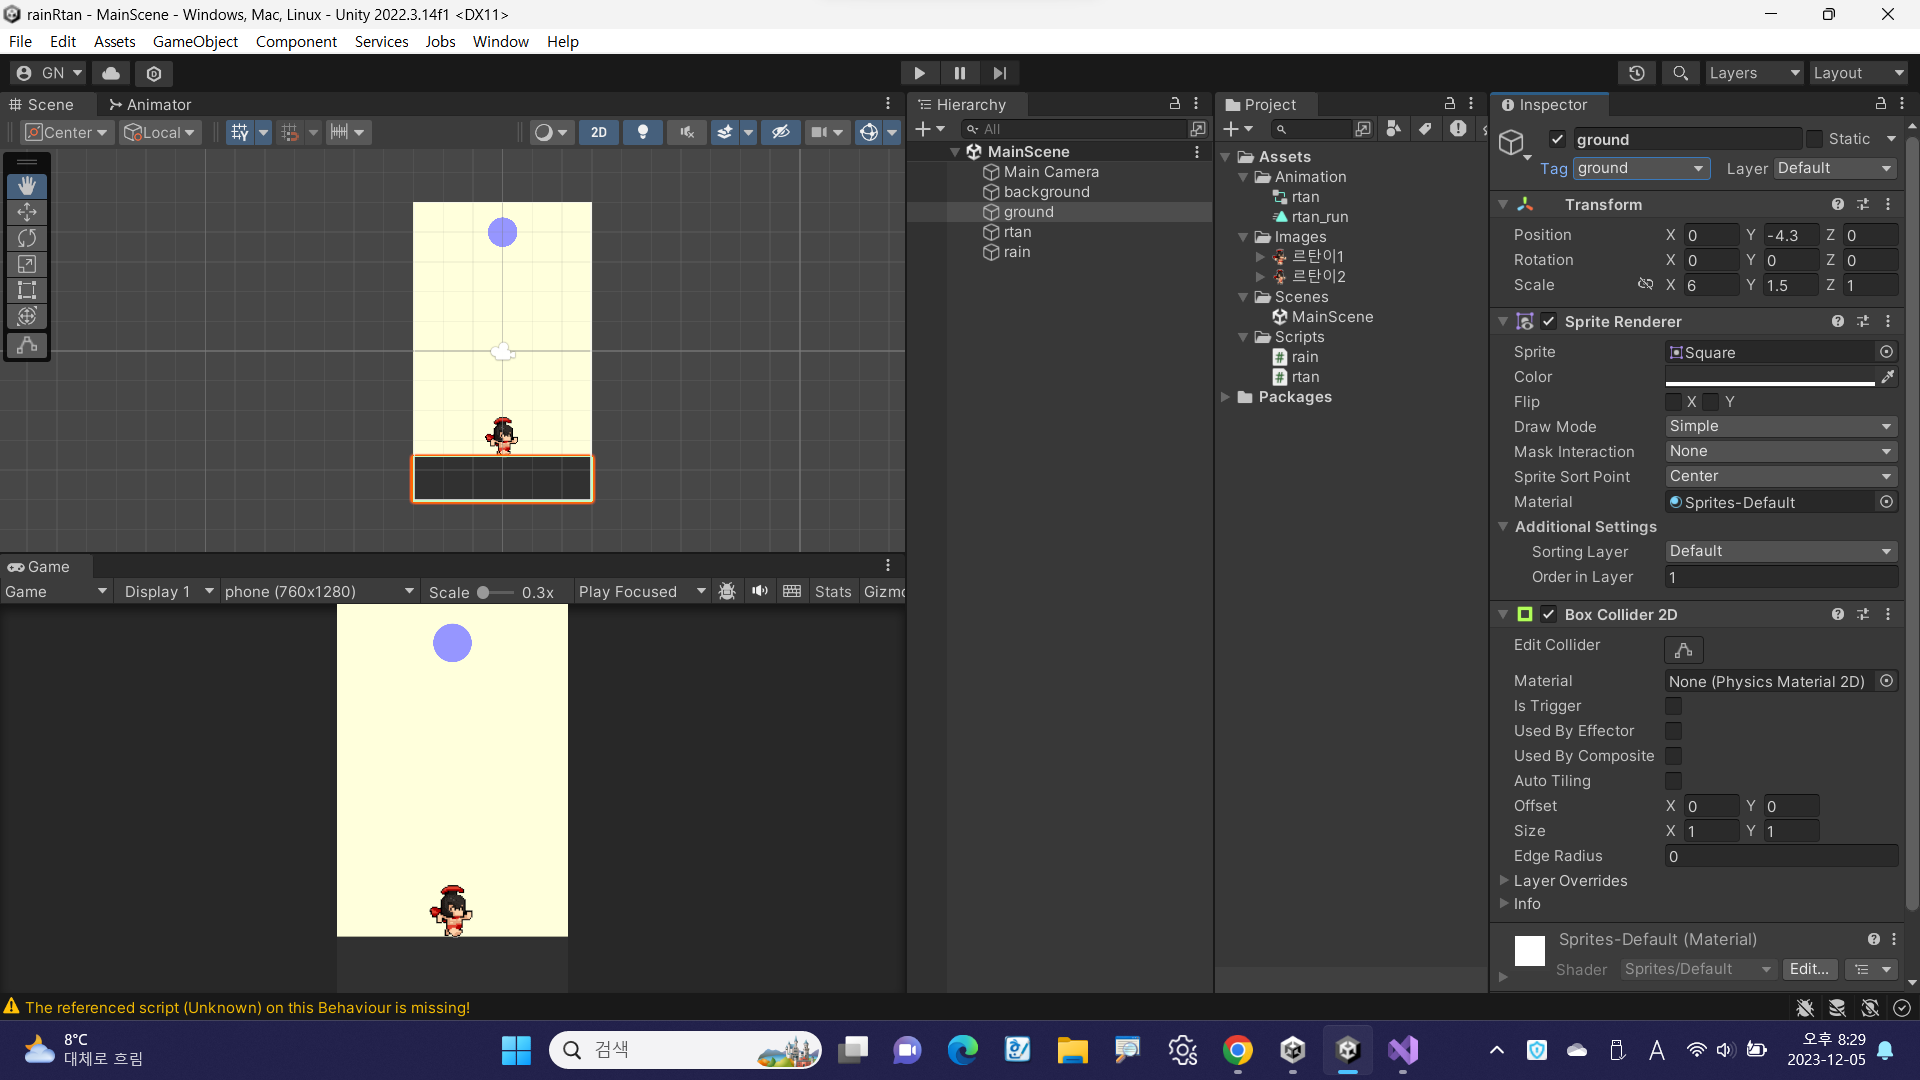Toggle Scene audio mute icon
Viewport: 1920px width, 1080px height.
tap(687, 132)
